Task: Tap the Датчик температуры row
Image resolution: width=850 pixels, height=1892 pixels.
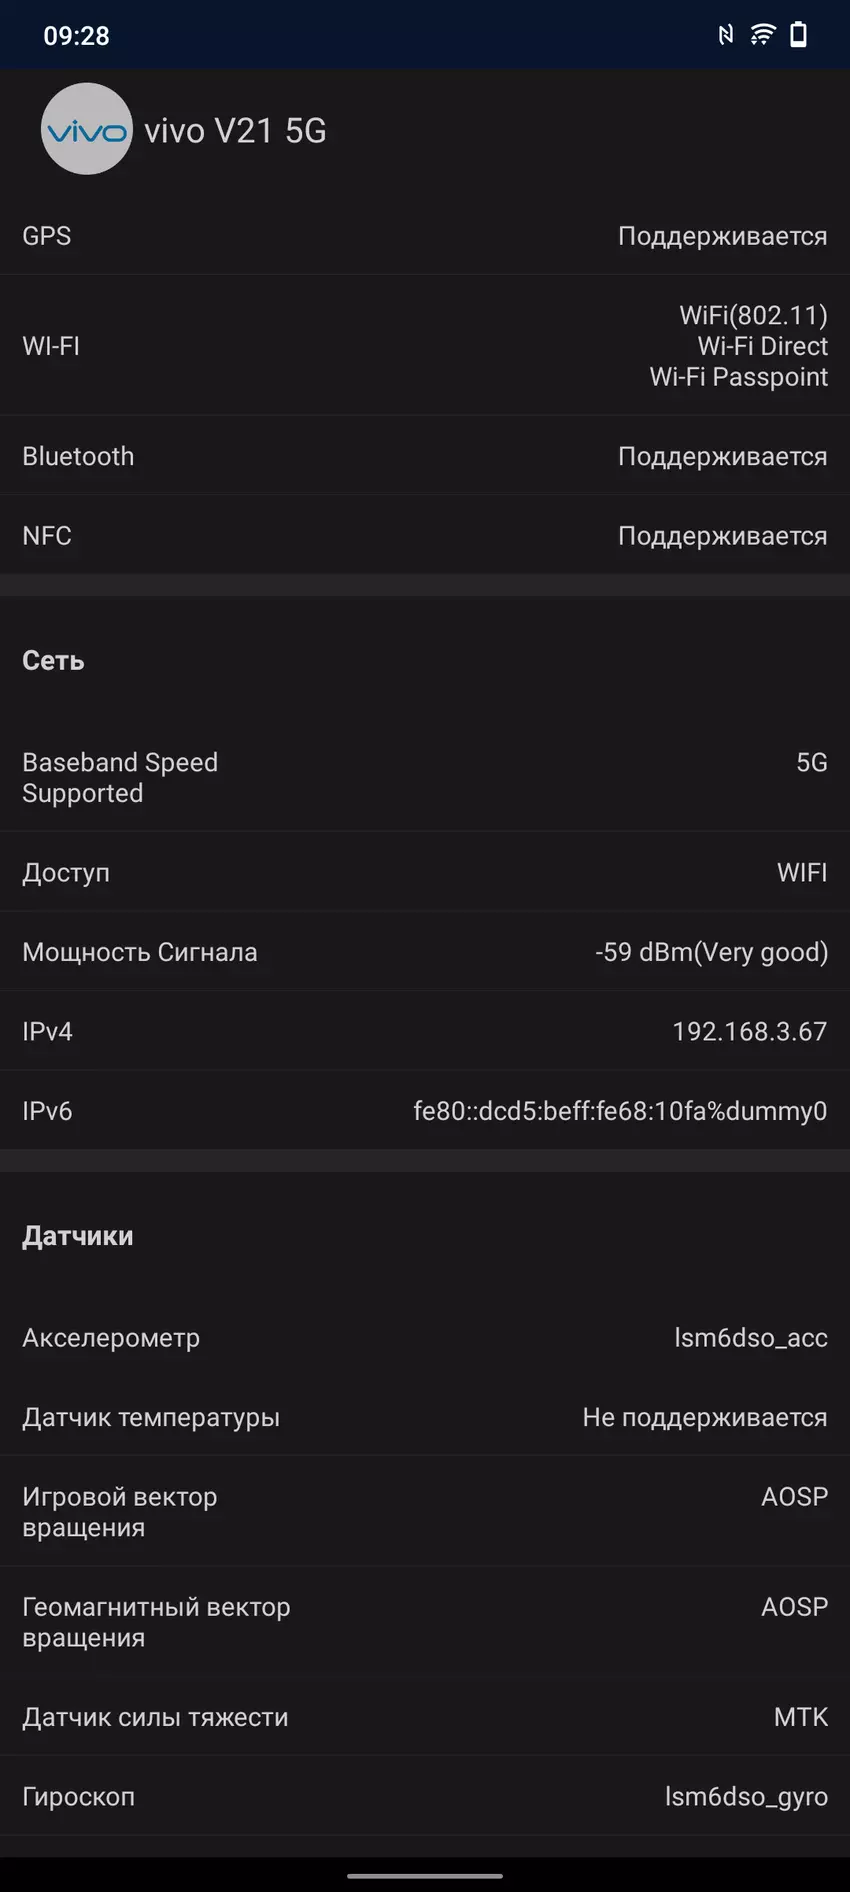Action: 425,1417
